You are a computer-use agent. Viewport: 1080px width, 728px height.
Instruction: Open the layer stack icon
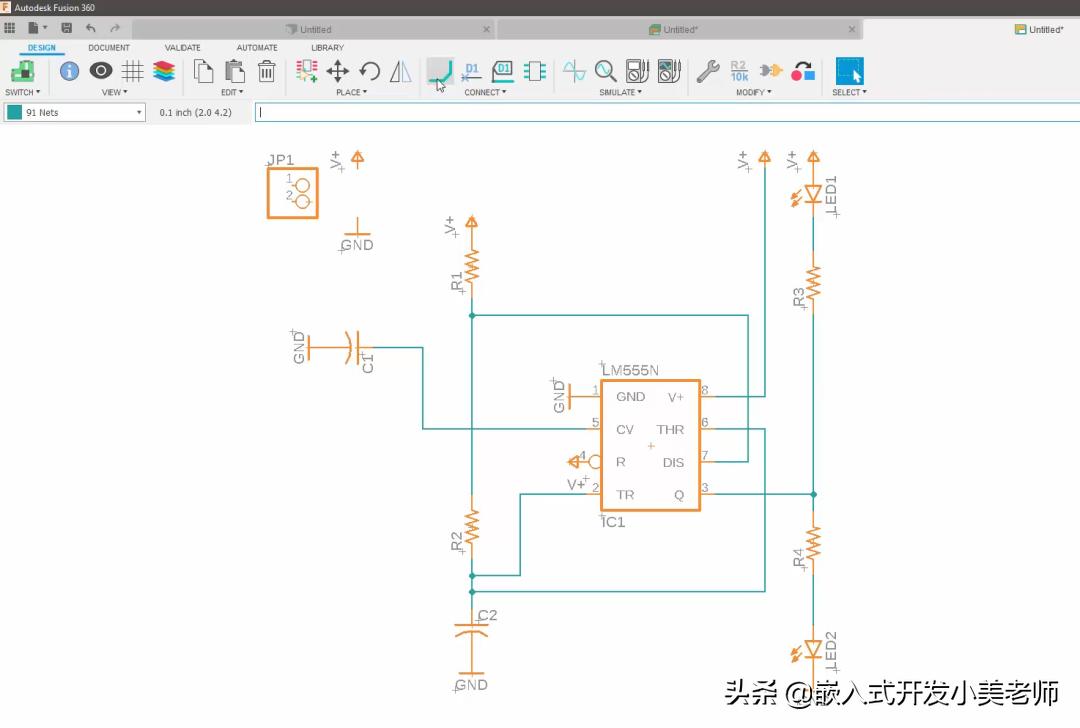click(164, 71)
